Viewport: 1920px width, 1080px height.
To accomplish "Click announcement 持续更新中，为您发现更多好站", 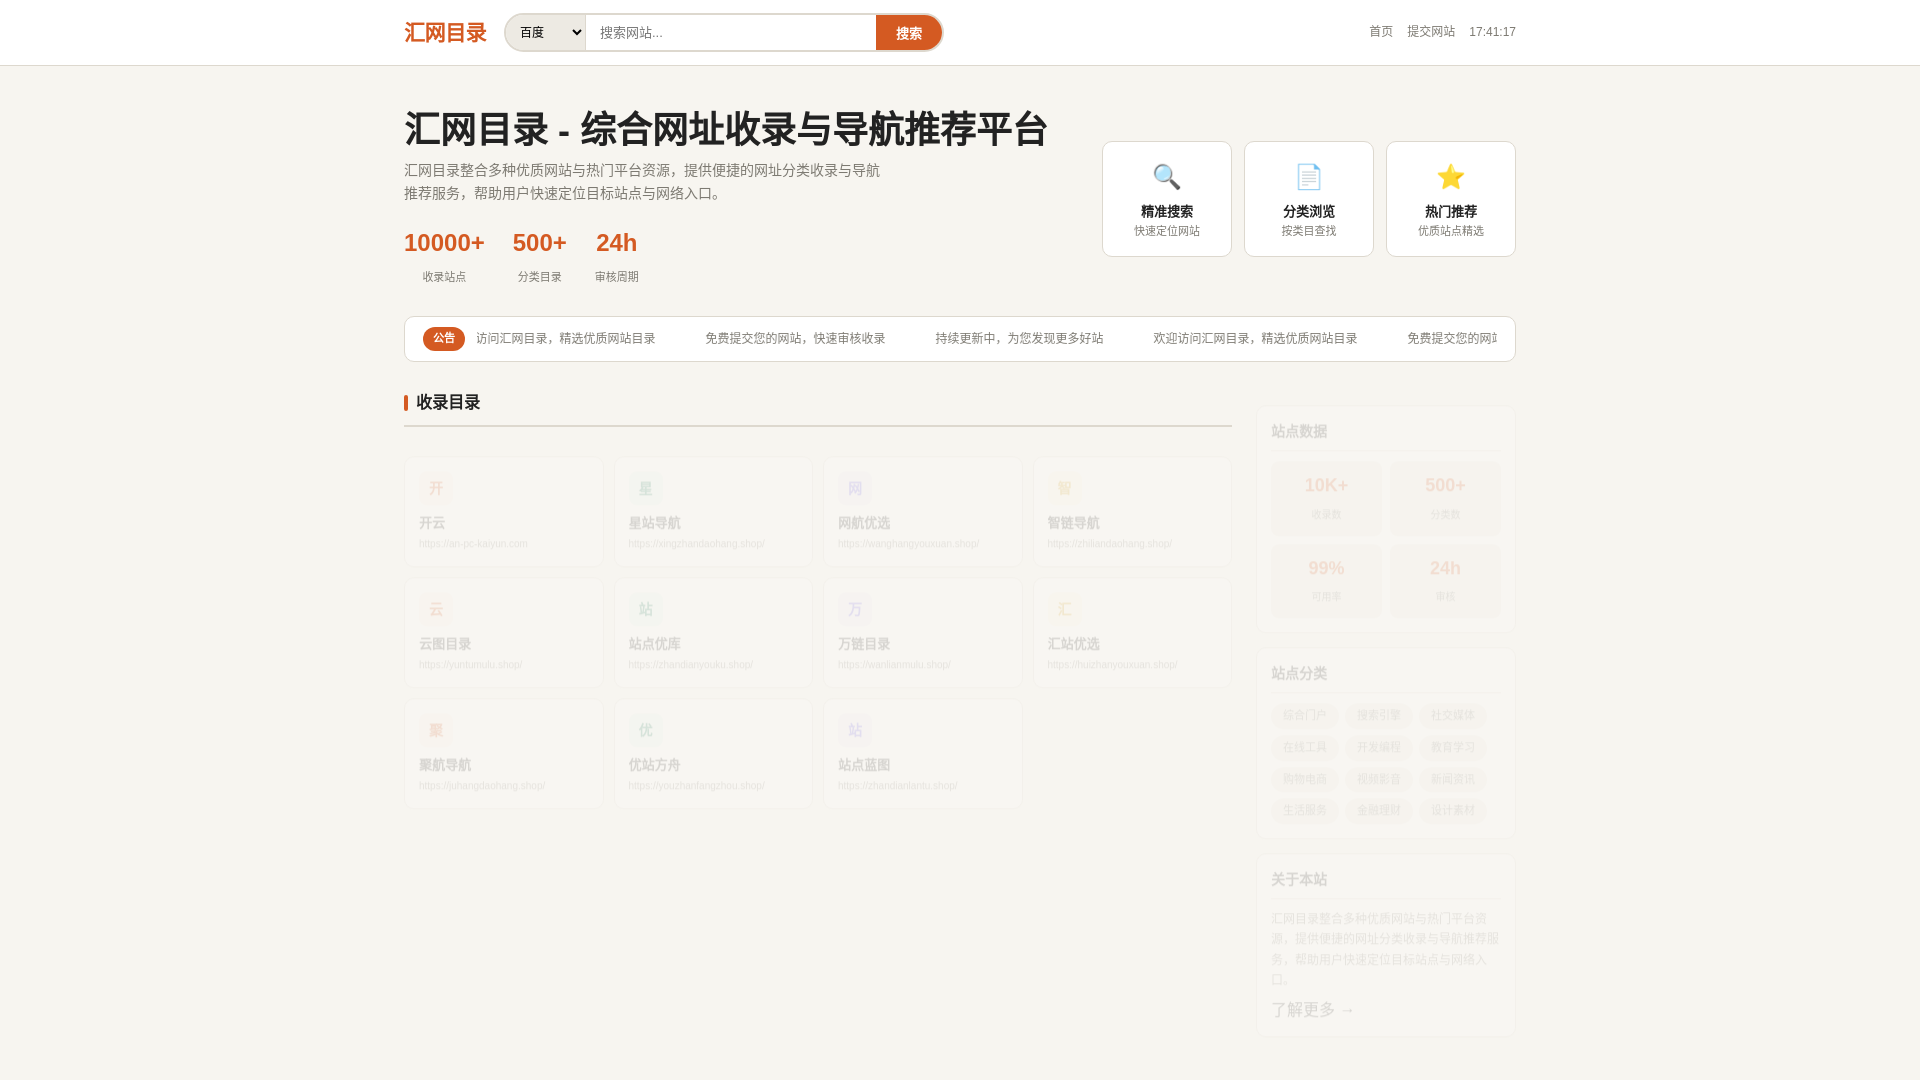I will tap(1019, 339).
